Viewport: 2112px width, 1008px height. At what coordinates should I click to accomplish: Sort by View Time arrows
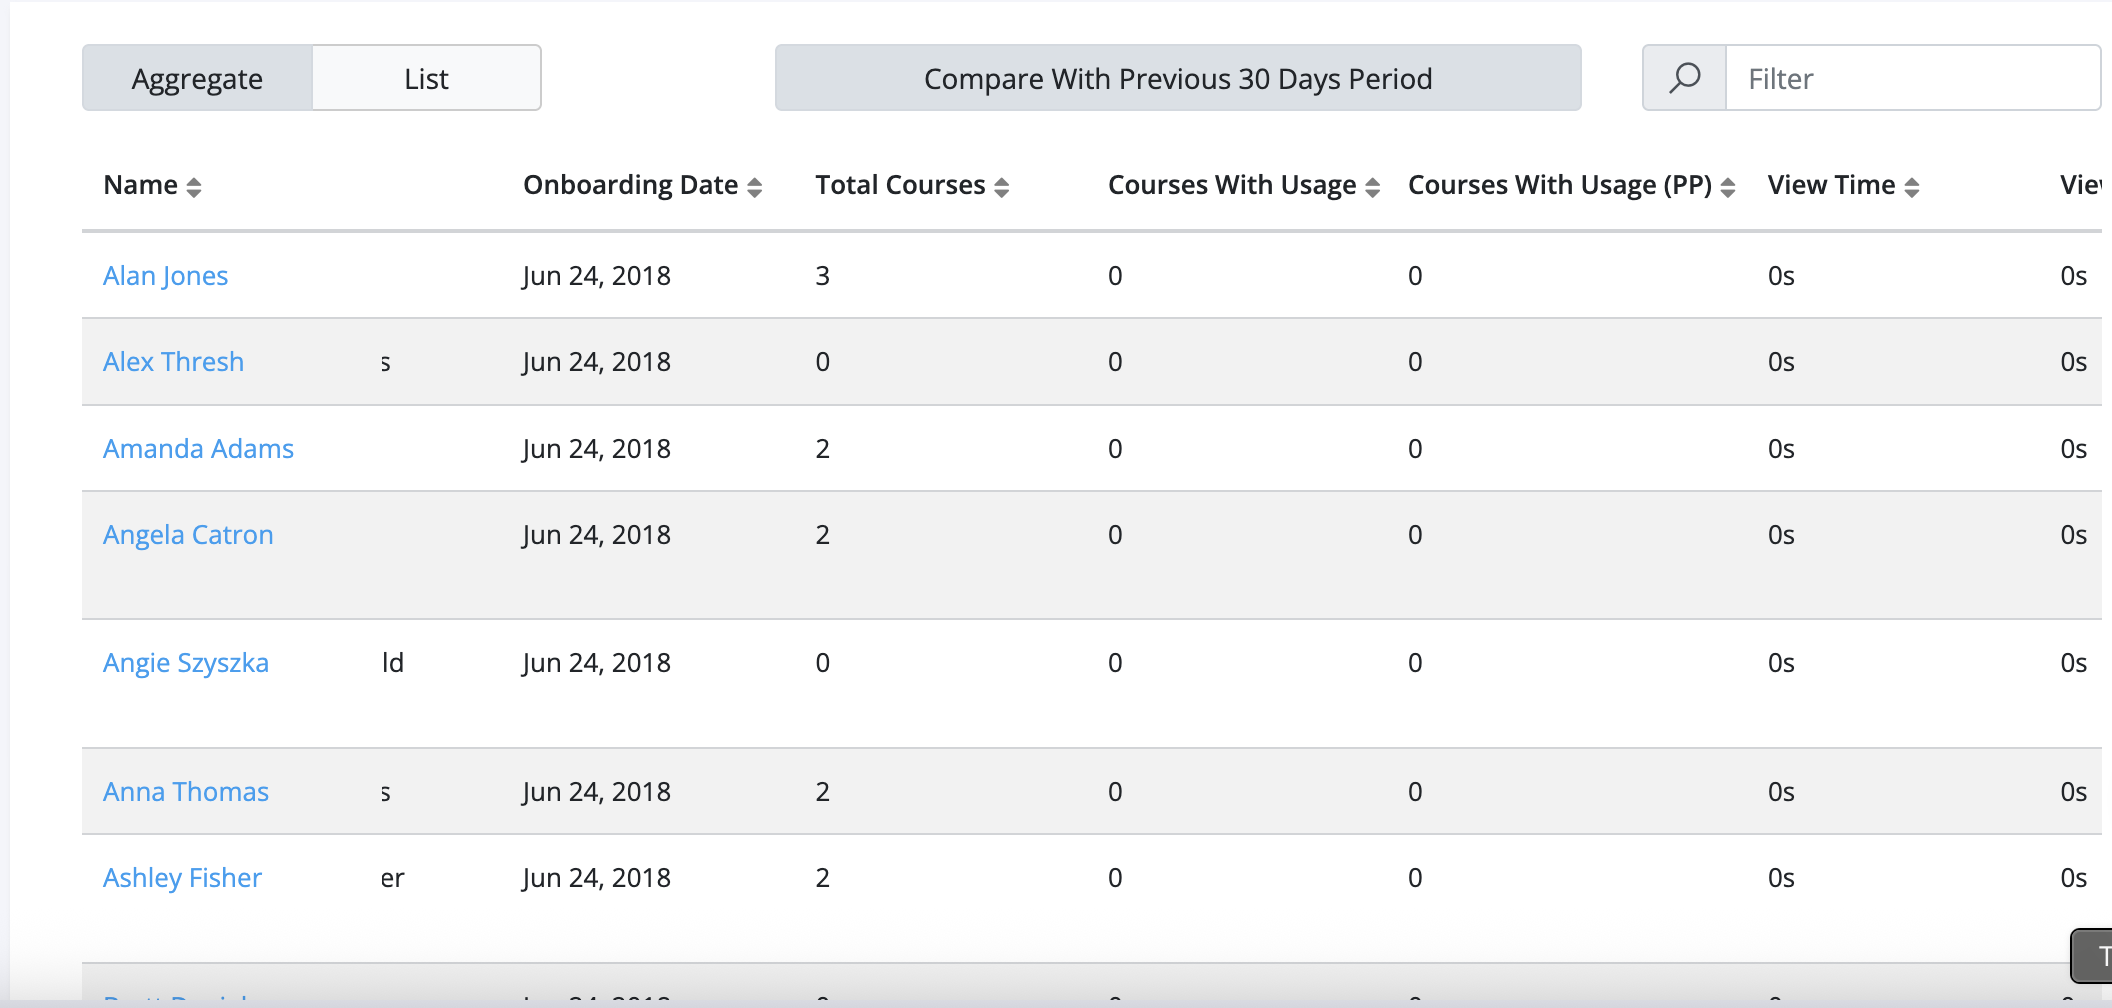pos(1912,187)
